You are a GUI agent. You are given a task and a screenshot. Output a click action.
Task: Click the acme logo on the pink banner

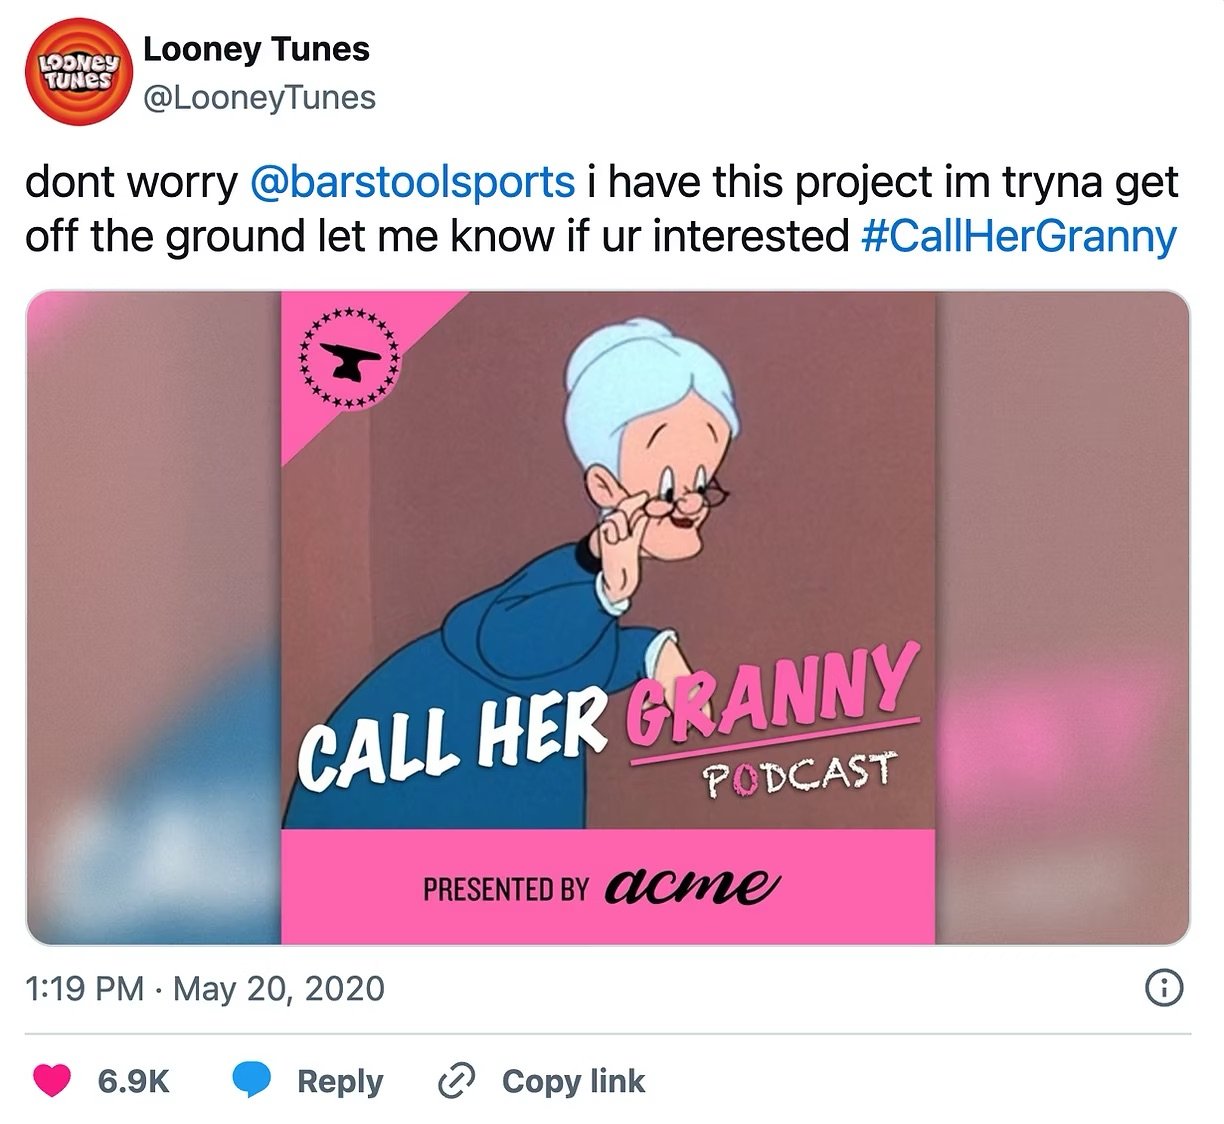click(x=691, y=885)
